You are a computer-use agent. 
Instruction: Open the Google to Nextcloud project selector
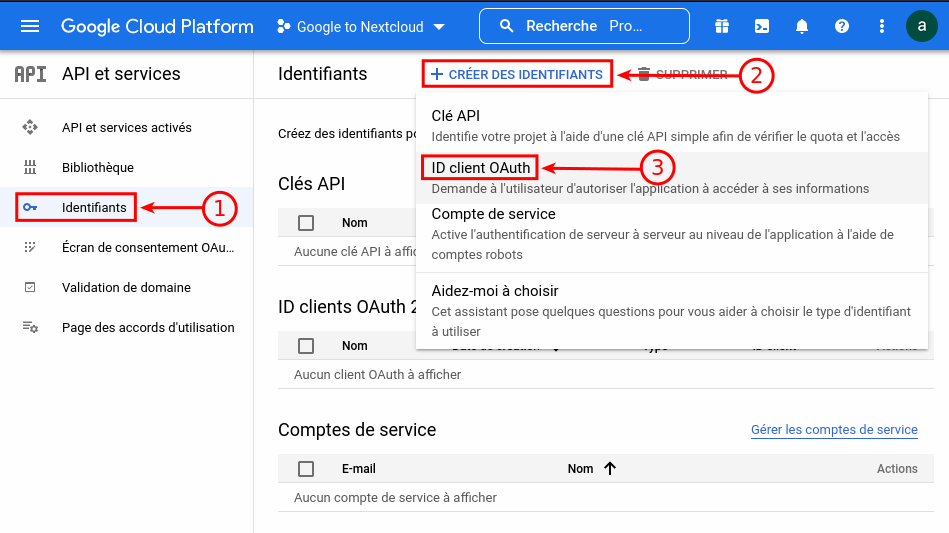(x=361, y=27)
